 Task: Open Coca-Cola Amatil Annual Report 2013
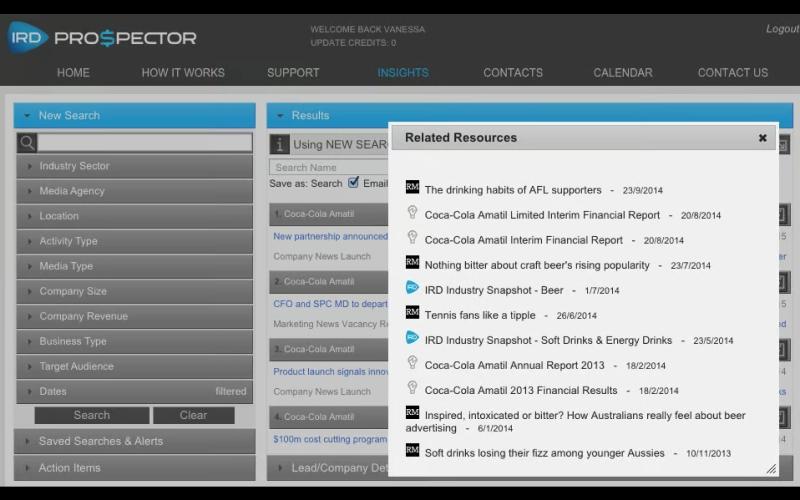[x=514, y=365]
